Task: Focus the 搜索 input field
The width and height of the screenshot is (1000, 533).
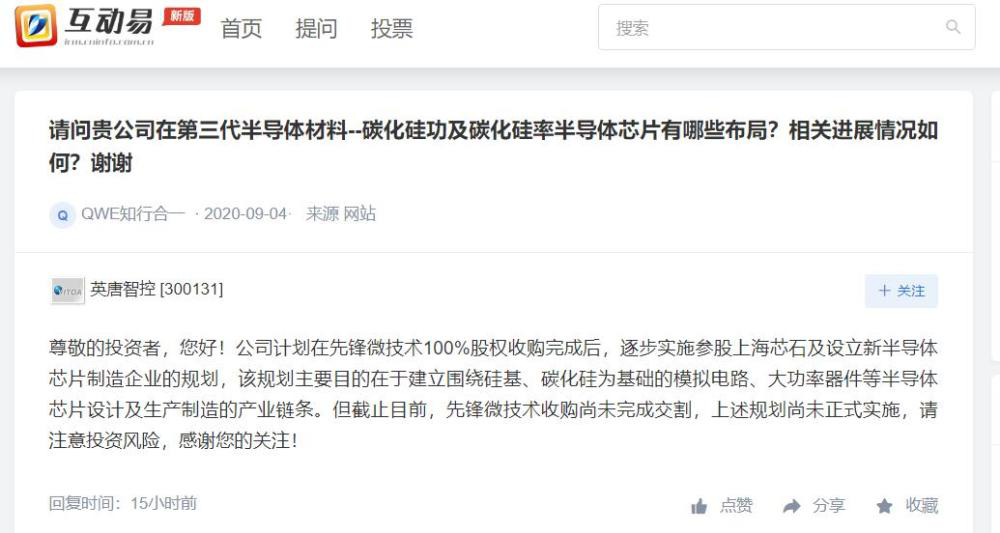Action: coord(786,27)
